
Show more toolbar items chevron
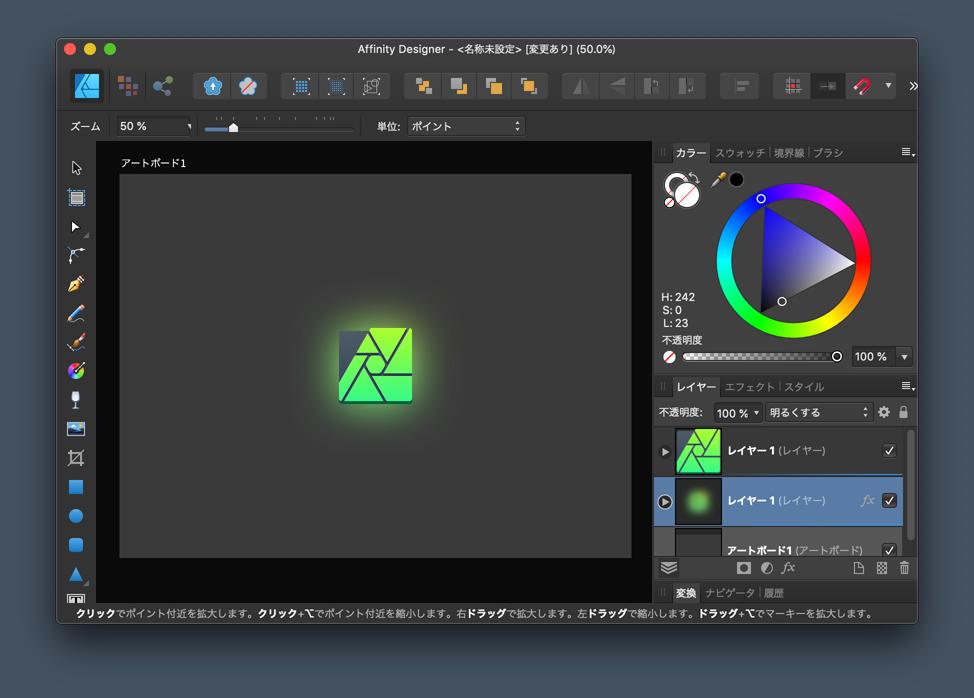pos(913,86)
